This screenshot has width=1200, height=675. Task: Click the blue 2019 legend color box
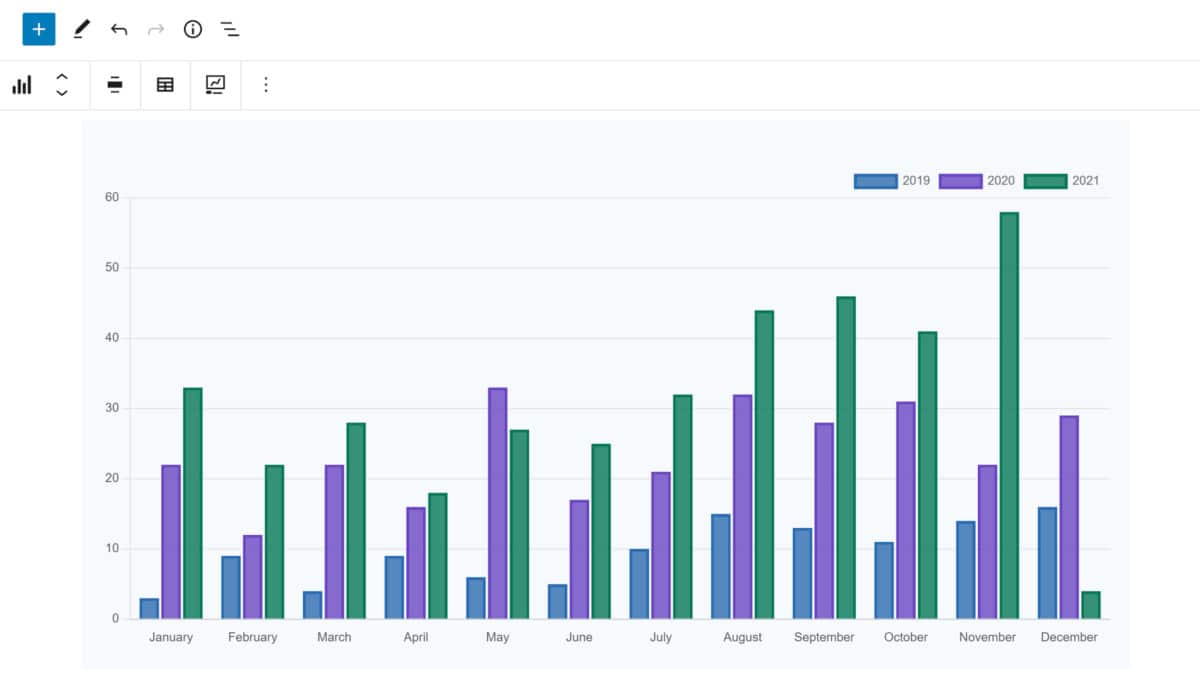tap(875, 181)
